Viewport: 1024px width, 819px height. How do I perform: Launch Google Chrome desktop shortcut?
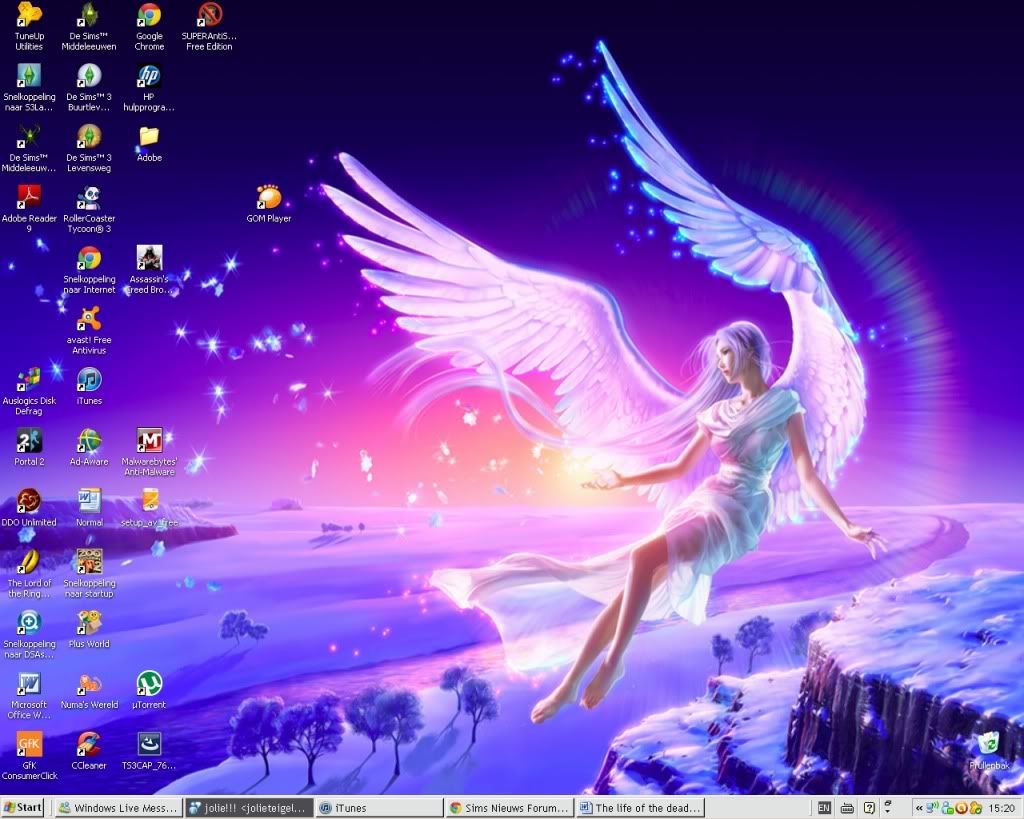pyautogui.click(x=149, y=26)
